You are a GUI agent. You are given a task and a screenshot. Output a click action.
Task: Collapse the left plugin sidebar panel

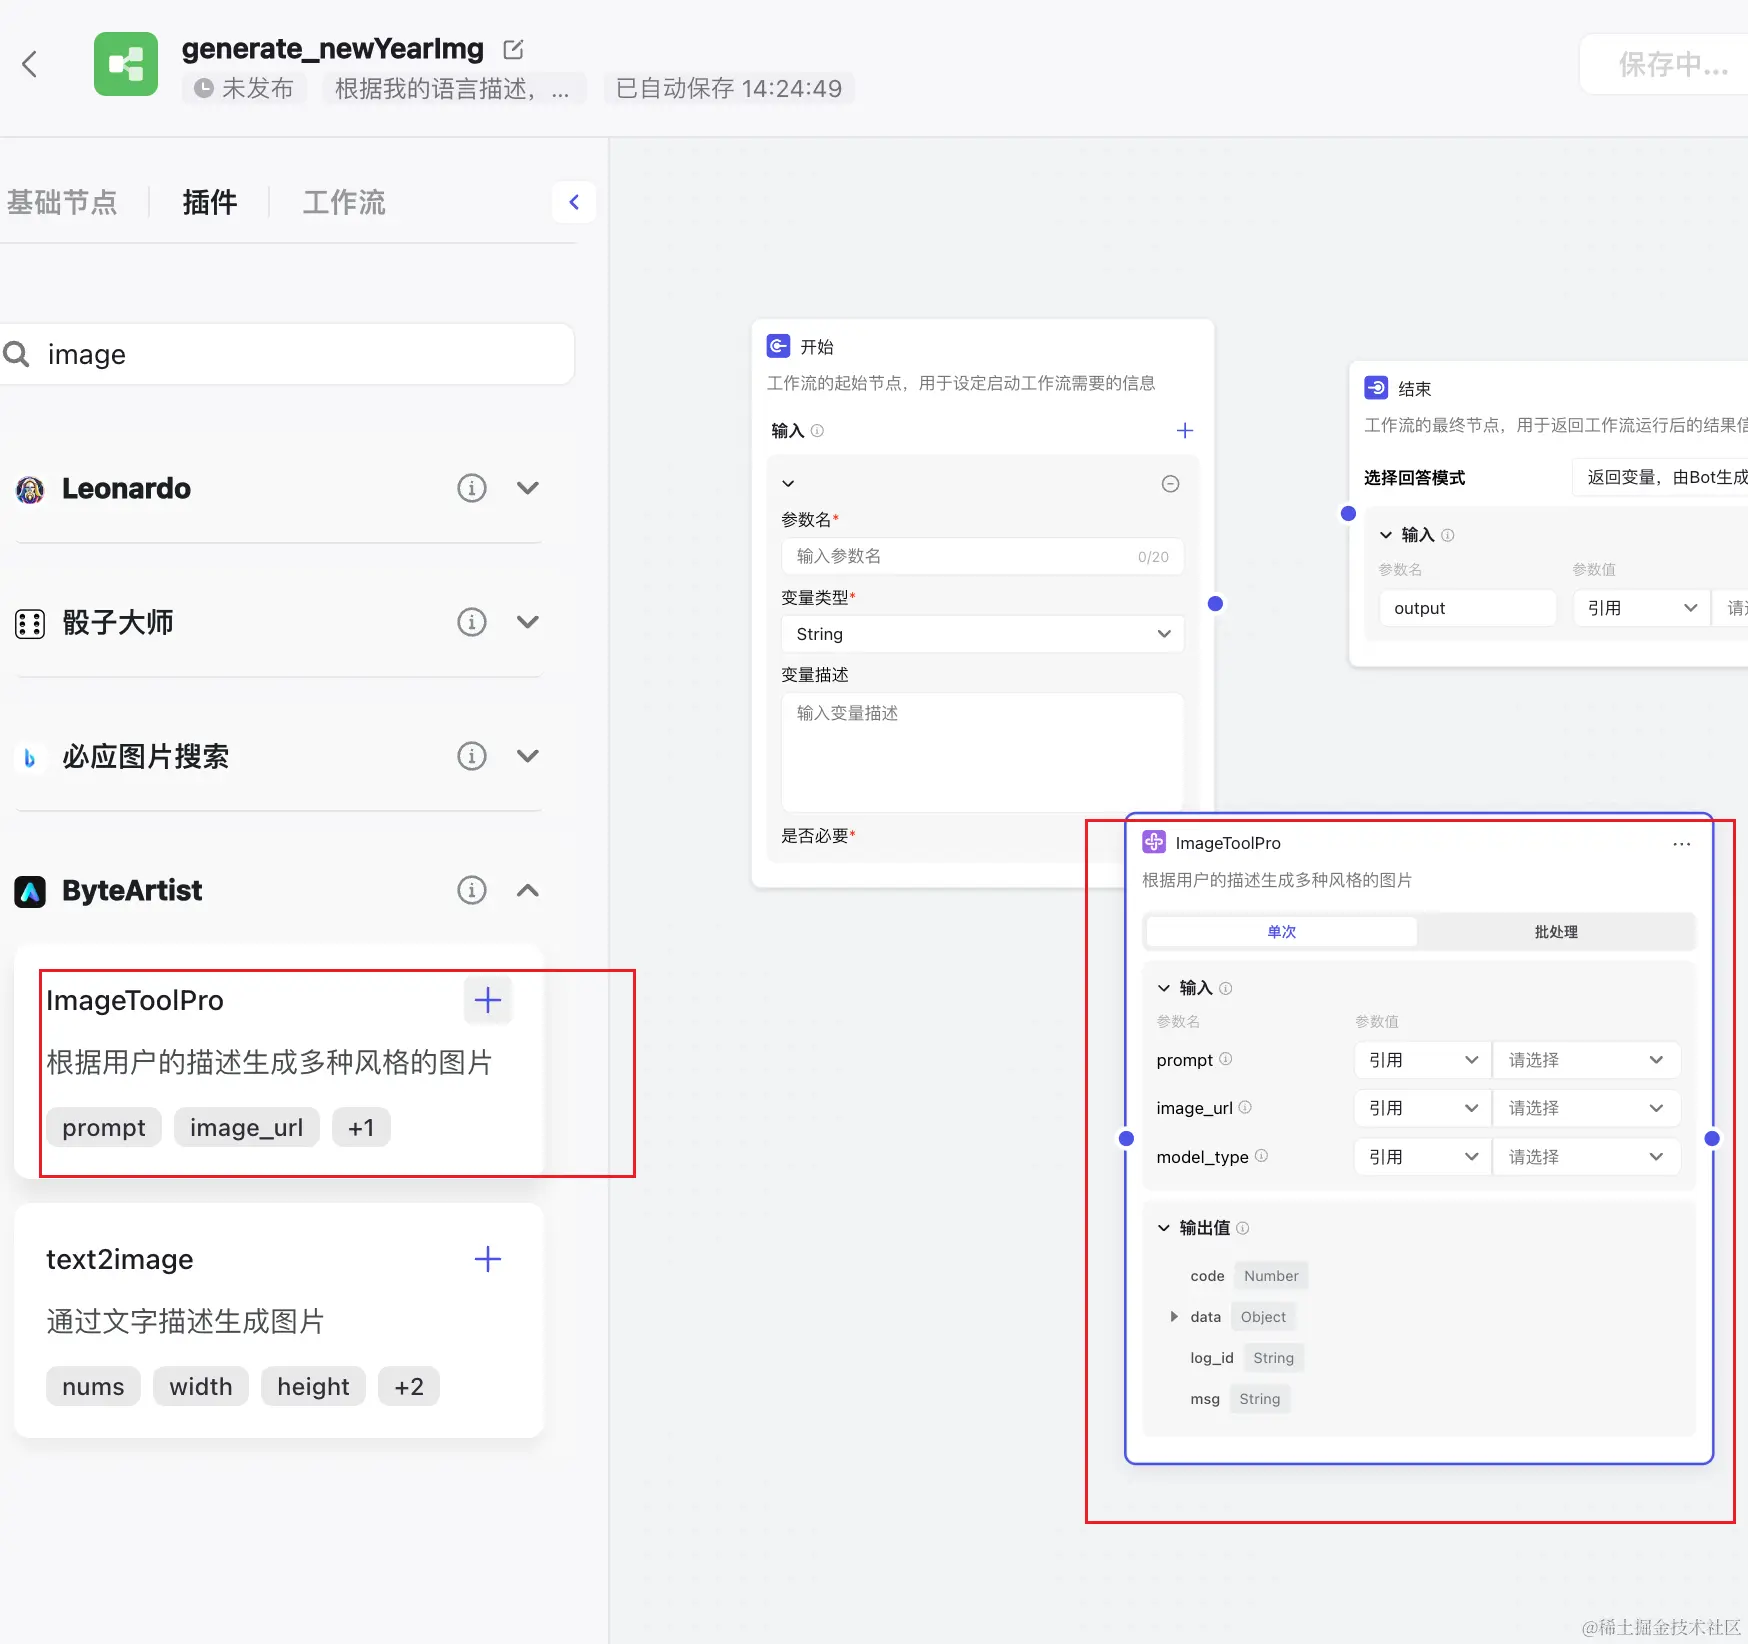[574, 202]
